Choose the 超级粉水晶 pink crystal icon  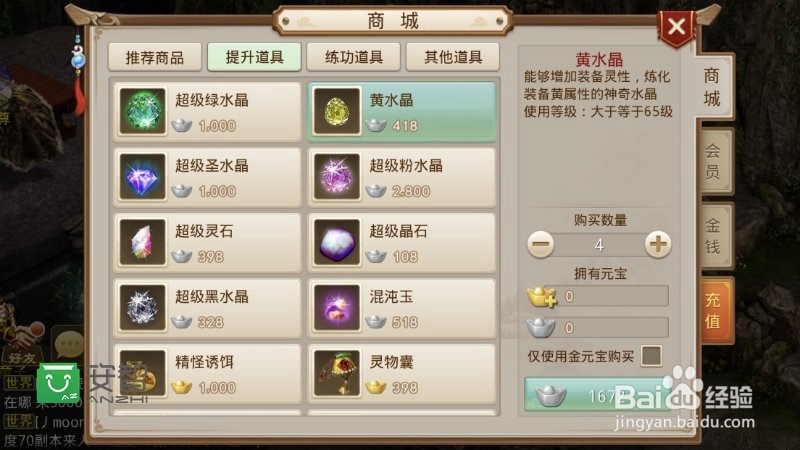[x=337, y=177]
